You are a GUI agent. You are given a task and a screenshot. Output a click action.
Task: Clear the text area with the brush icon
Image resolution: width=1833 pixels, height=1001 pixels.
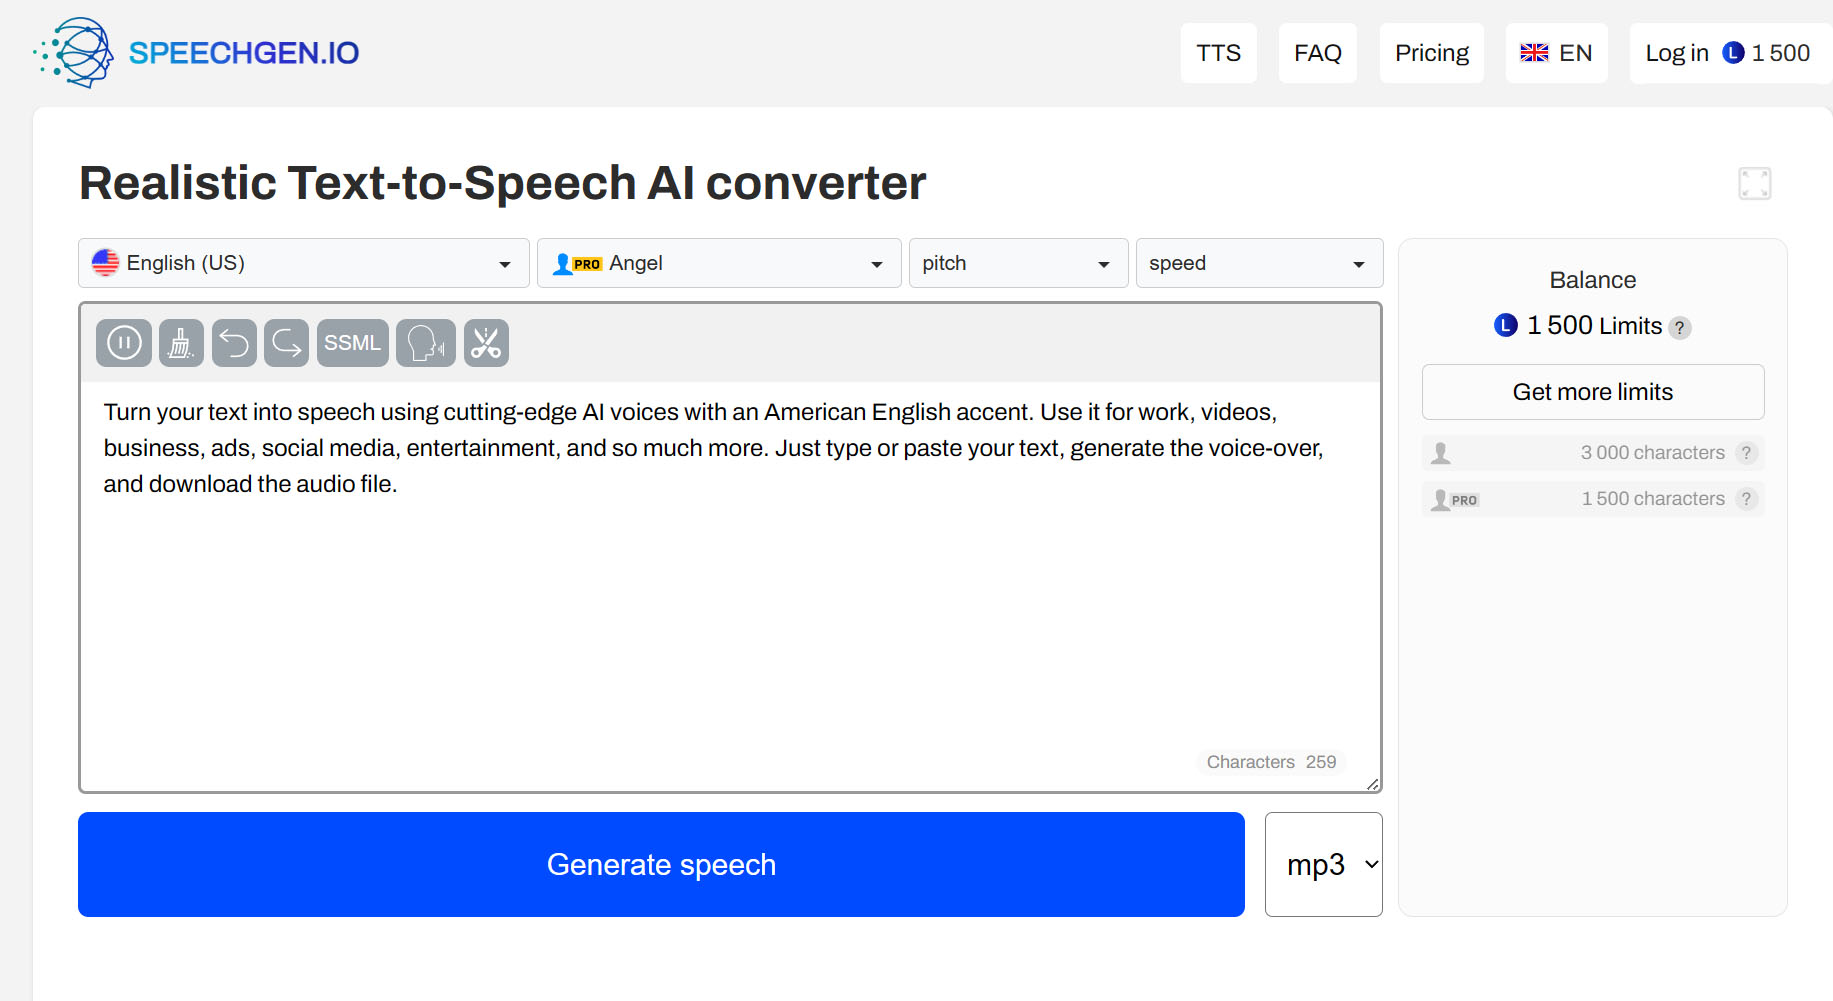181,342
